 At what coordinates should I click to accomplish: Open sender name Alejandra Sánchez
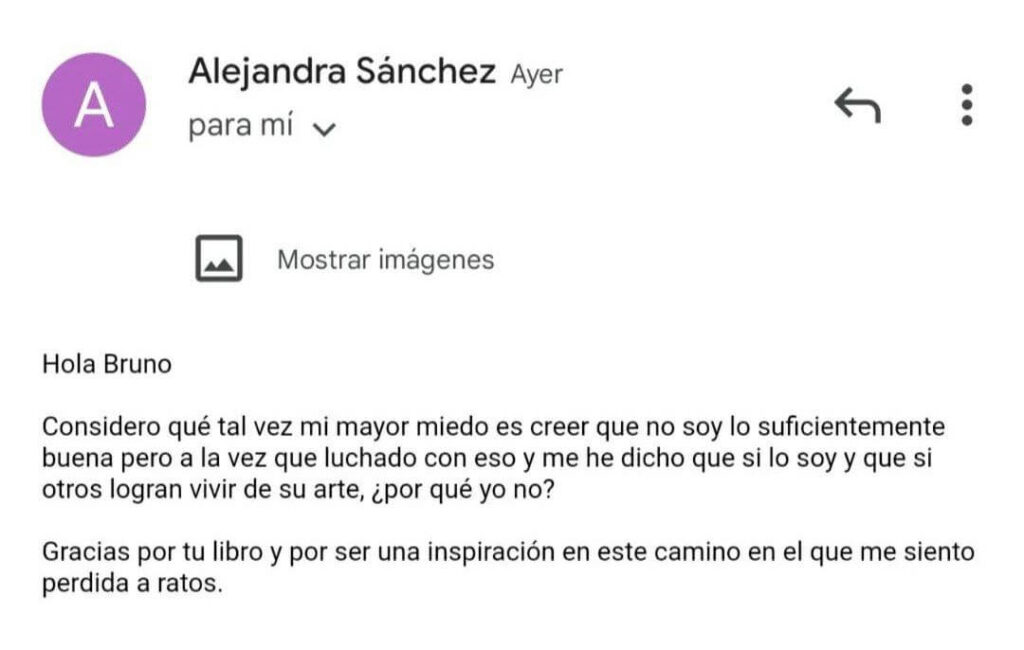point(342,71)
